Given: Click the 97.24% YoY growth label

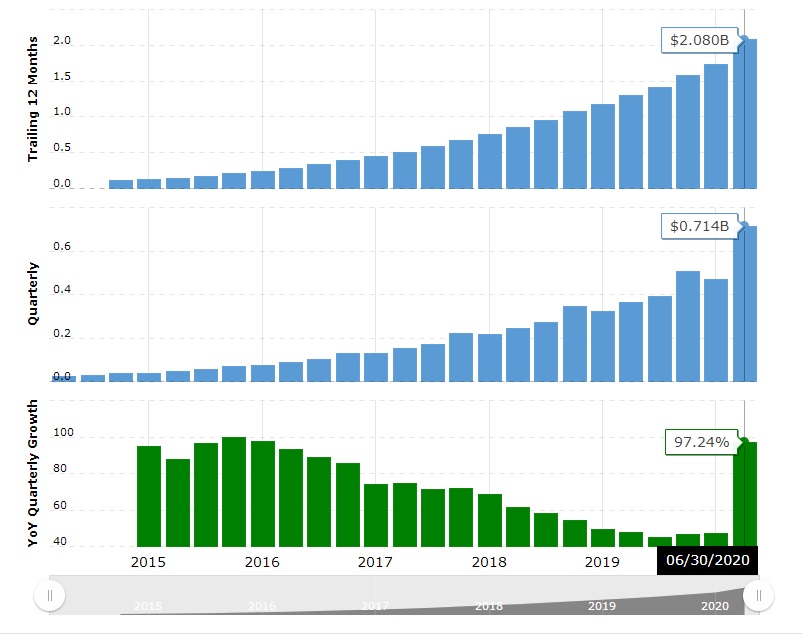Looking at the screenshot, I should coord(701,442).
